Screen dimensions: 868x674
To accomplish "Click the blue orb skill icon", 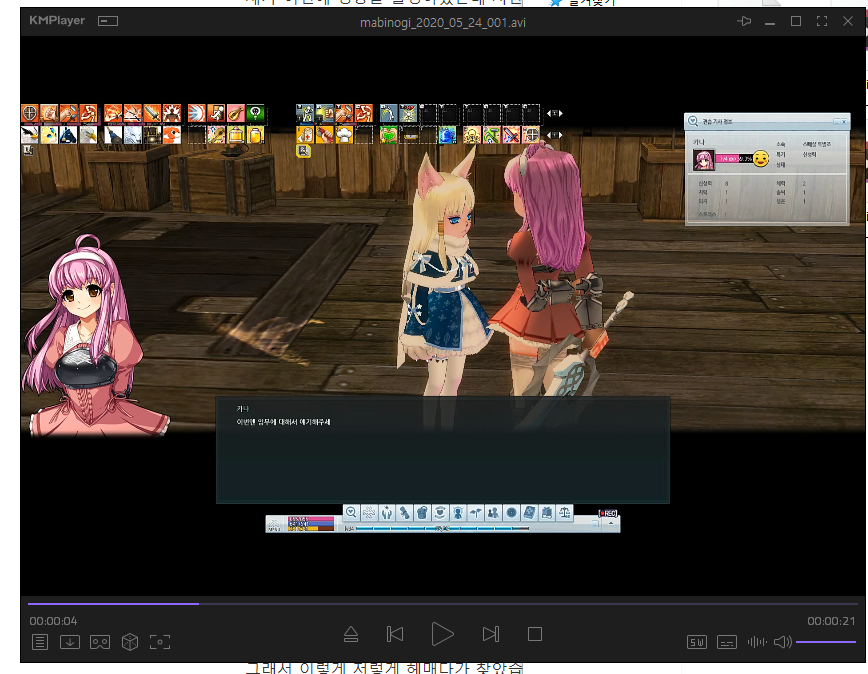I will tap(447, 135).
